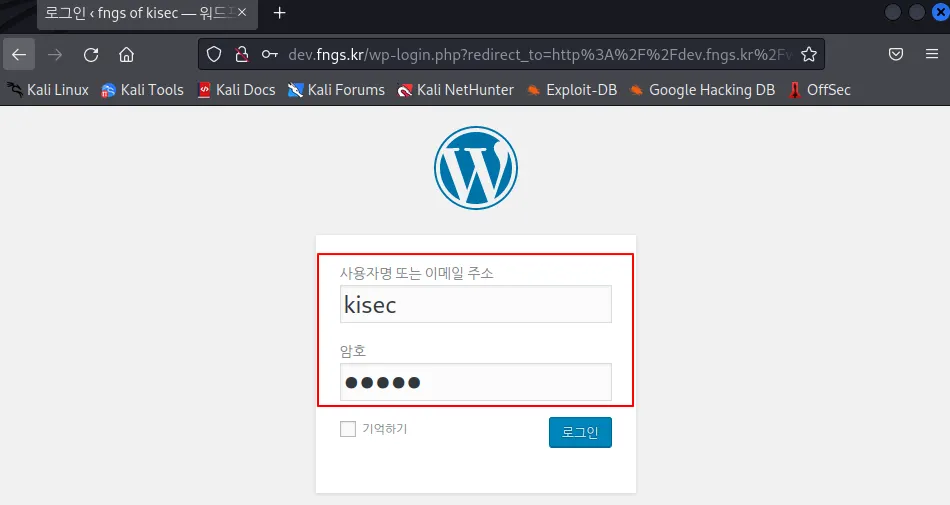Click the 암호 label

[353, 351]
